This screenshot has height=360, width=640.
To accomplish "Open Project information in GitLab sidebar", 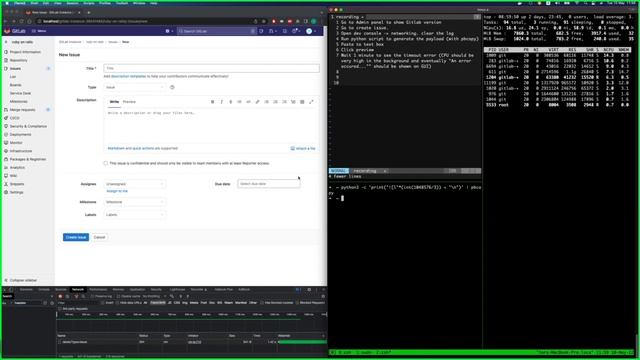I will click(25, 52).
